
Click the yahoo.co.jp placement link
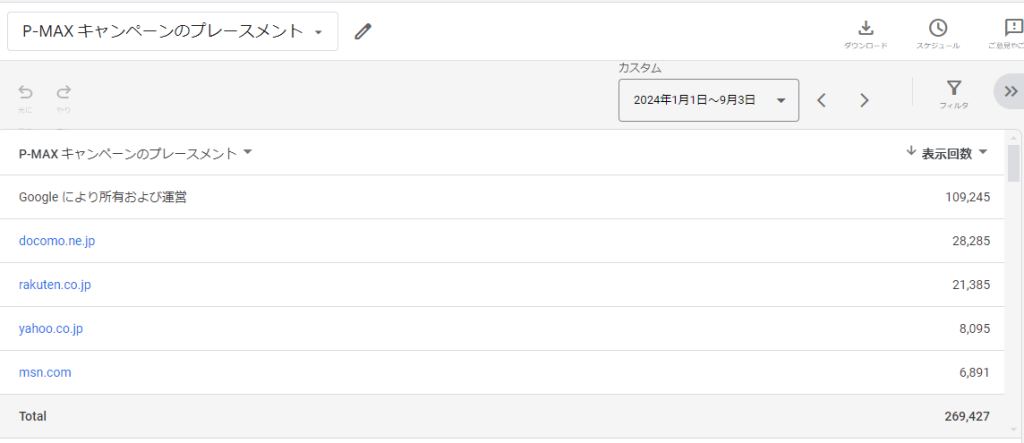[x=51, y=328]
